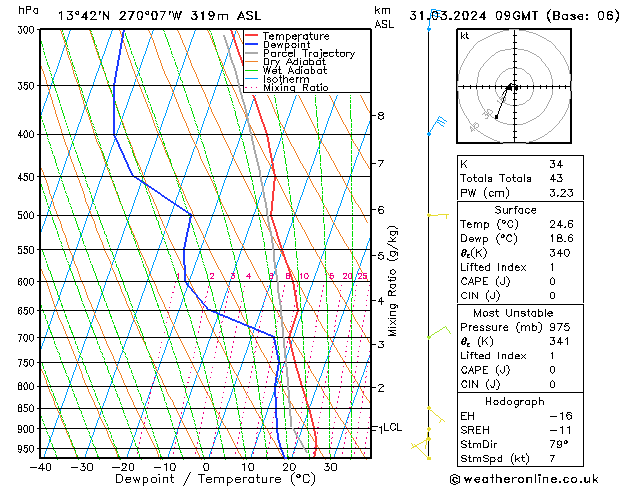Click the StmSpd (kt) value 7
Screen dimensions: 629x486
(x=552, y=458)
